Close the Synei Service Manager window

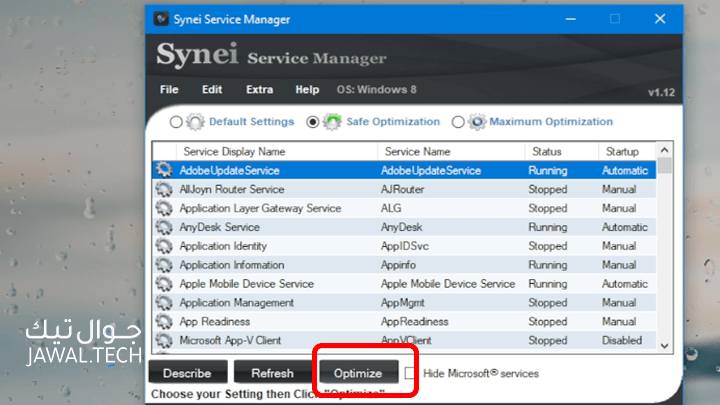(660, 19)
